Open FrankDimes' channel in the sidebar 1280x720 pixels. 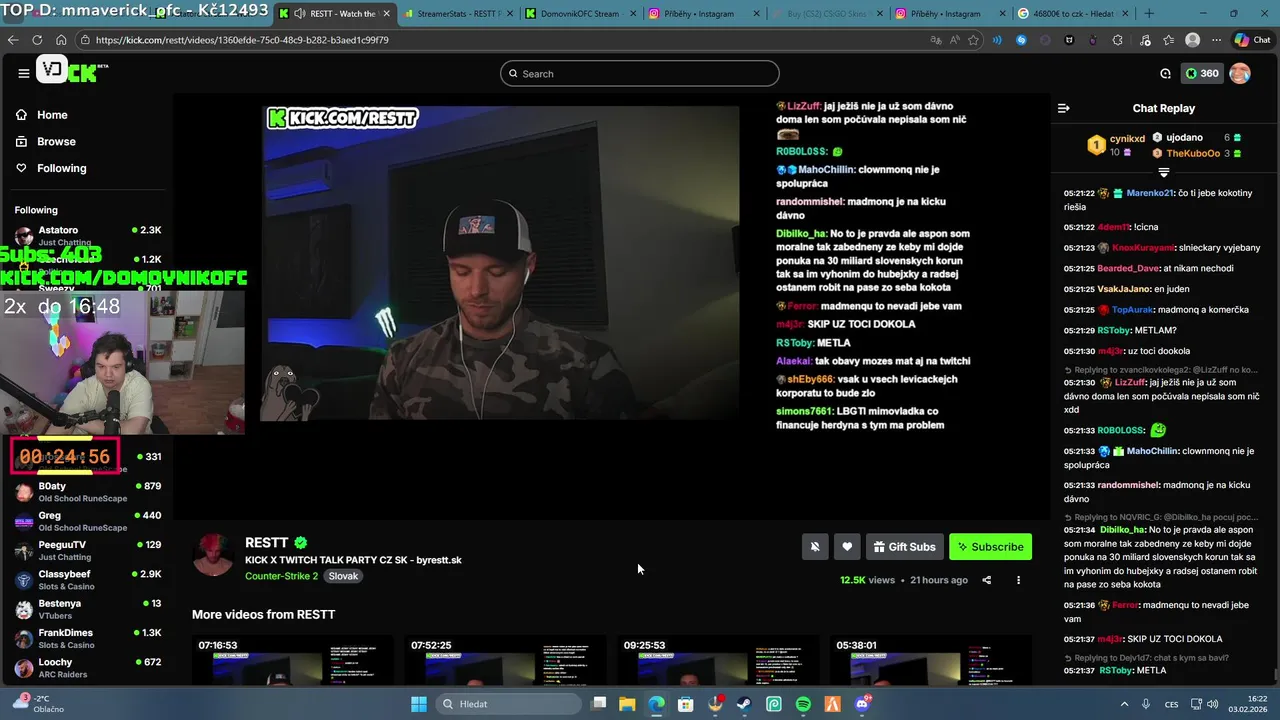pos(88,638)
